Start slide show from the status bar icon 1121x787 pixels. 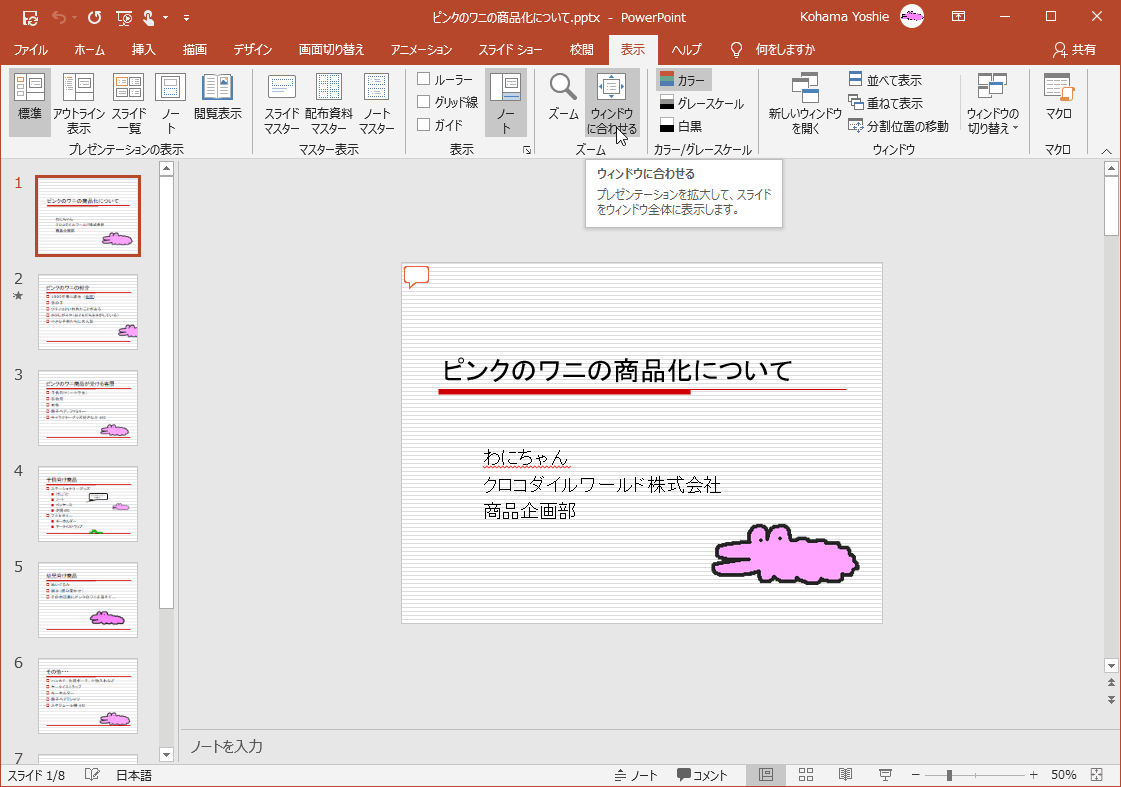(884, 774)
